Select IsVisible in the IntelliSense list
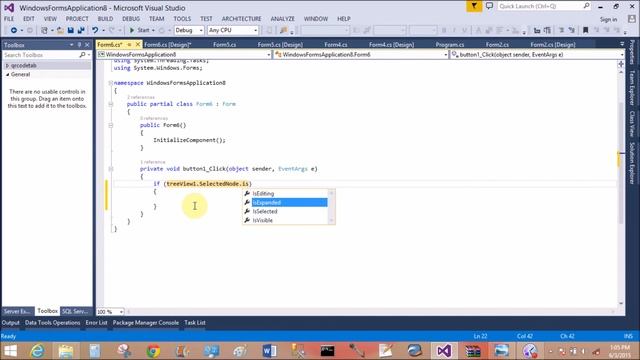 click(289, 220)
